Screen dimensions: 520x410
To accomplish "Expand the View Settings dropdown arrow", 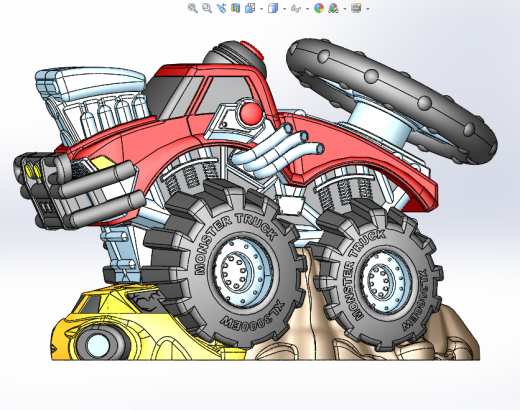I will click(x=368, y=9).
